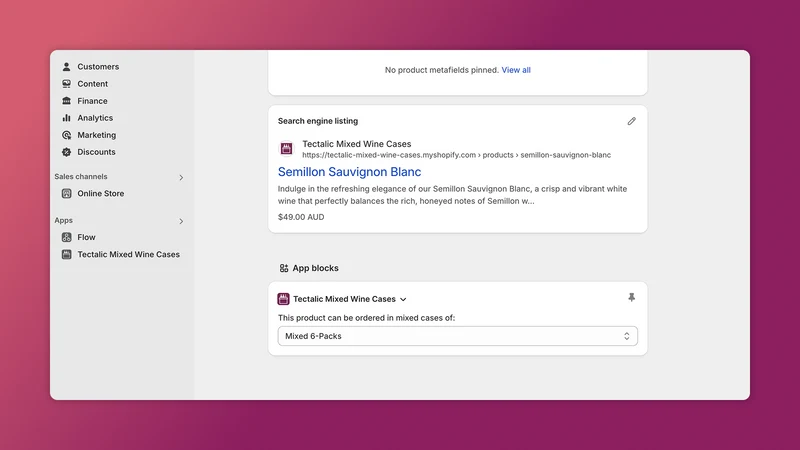Click the Semillon Sauvignon Blanc title link
Screen dimensions: 800x450
349,172
